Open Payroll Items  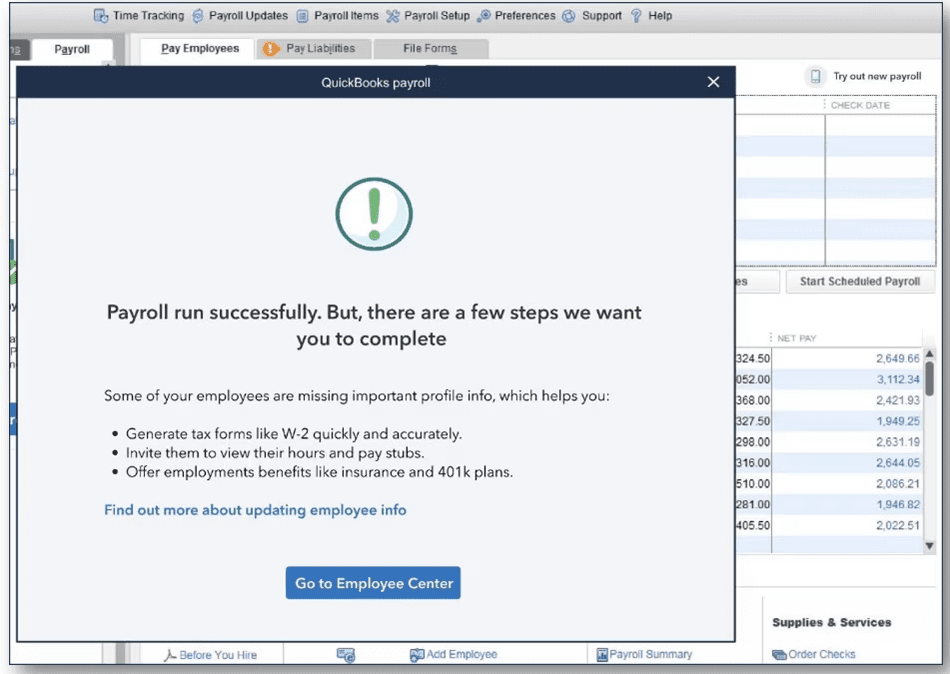click(x=346, y=16)
